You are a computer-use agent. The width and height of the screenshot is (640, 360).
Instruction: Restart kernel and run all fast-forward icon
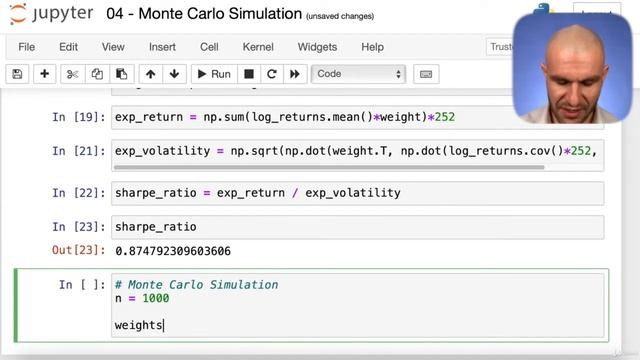pyautogui.click(x=295, y=74)
